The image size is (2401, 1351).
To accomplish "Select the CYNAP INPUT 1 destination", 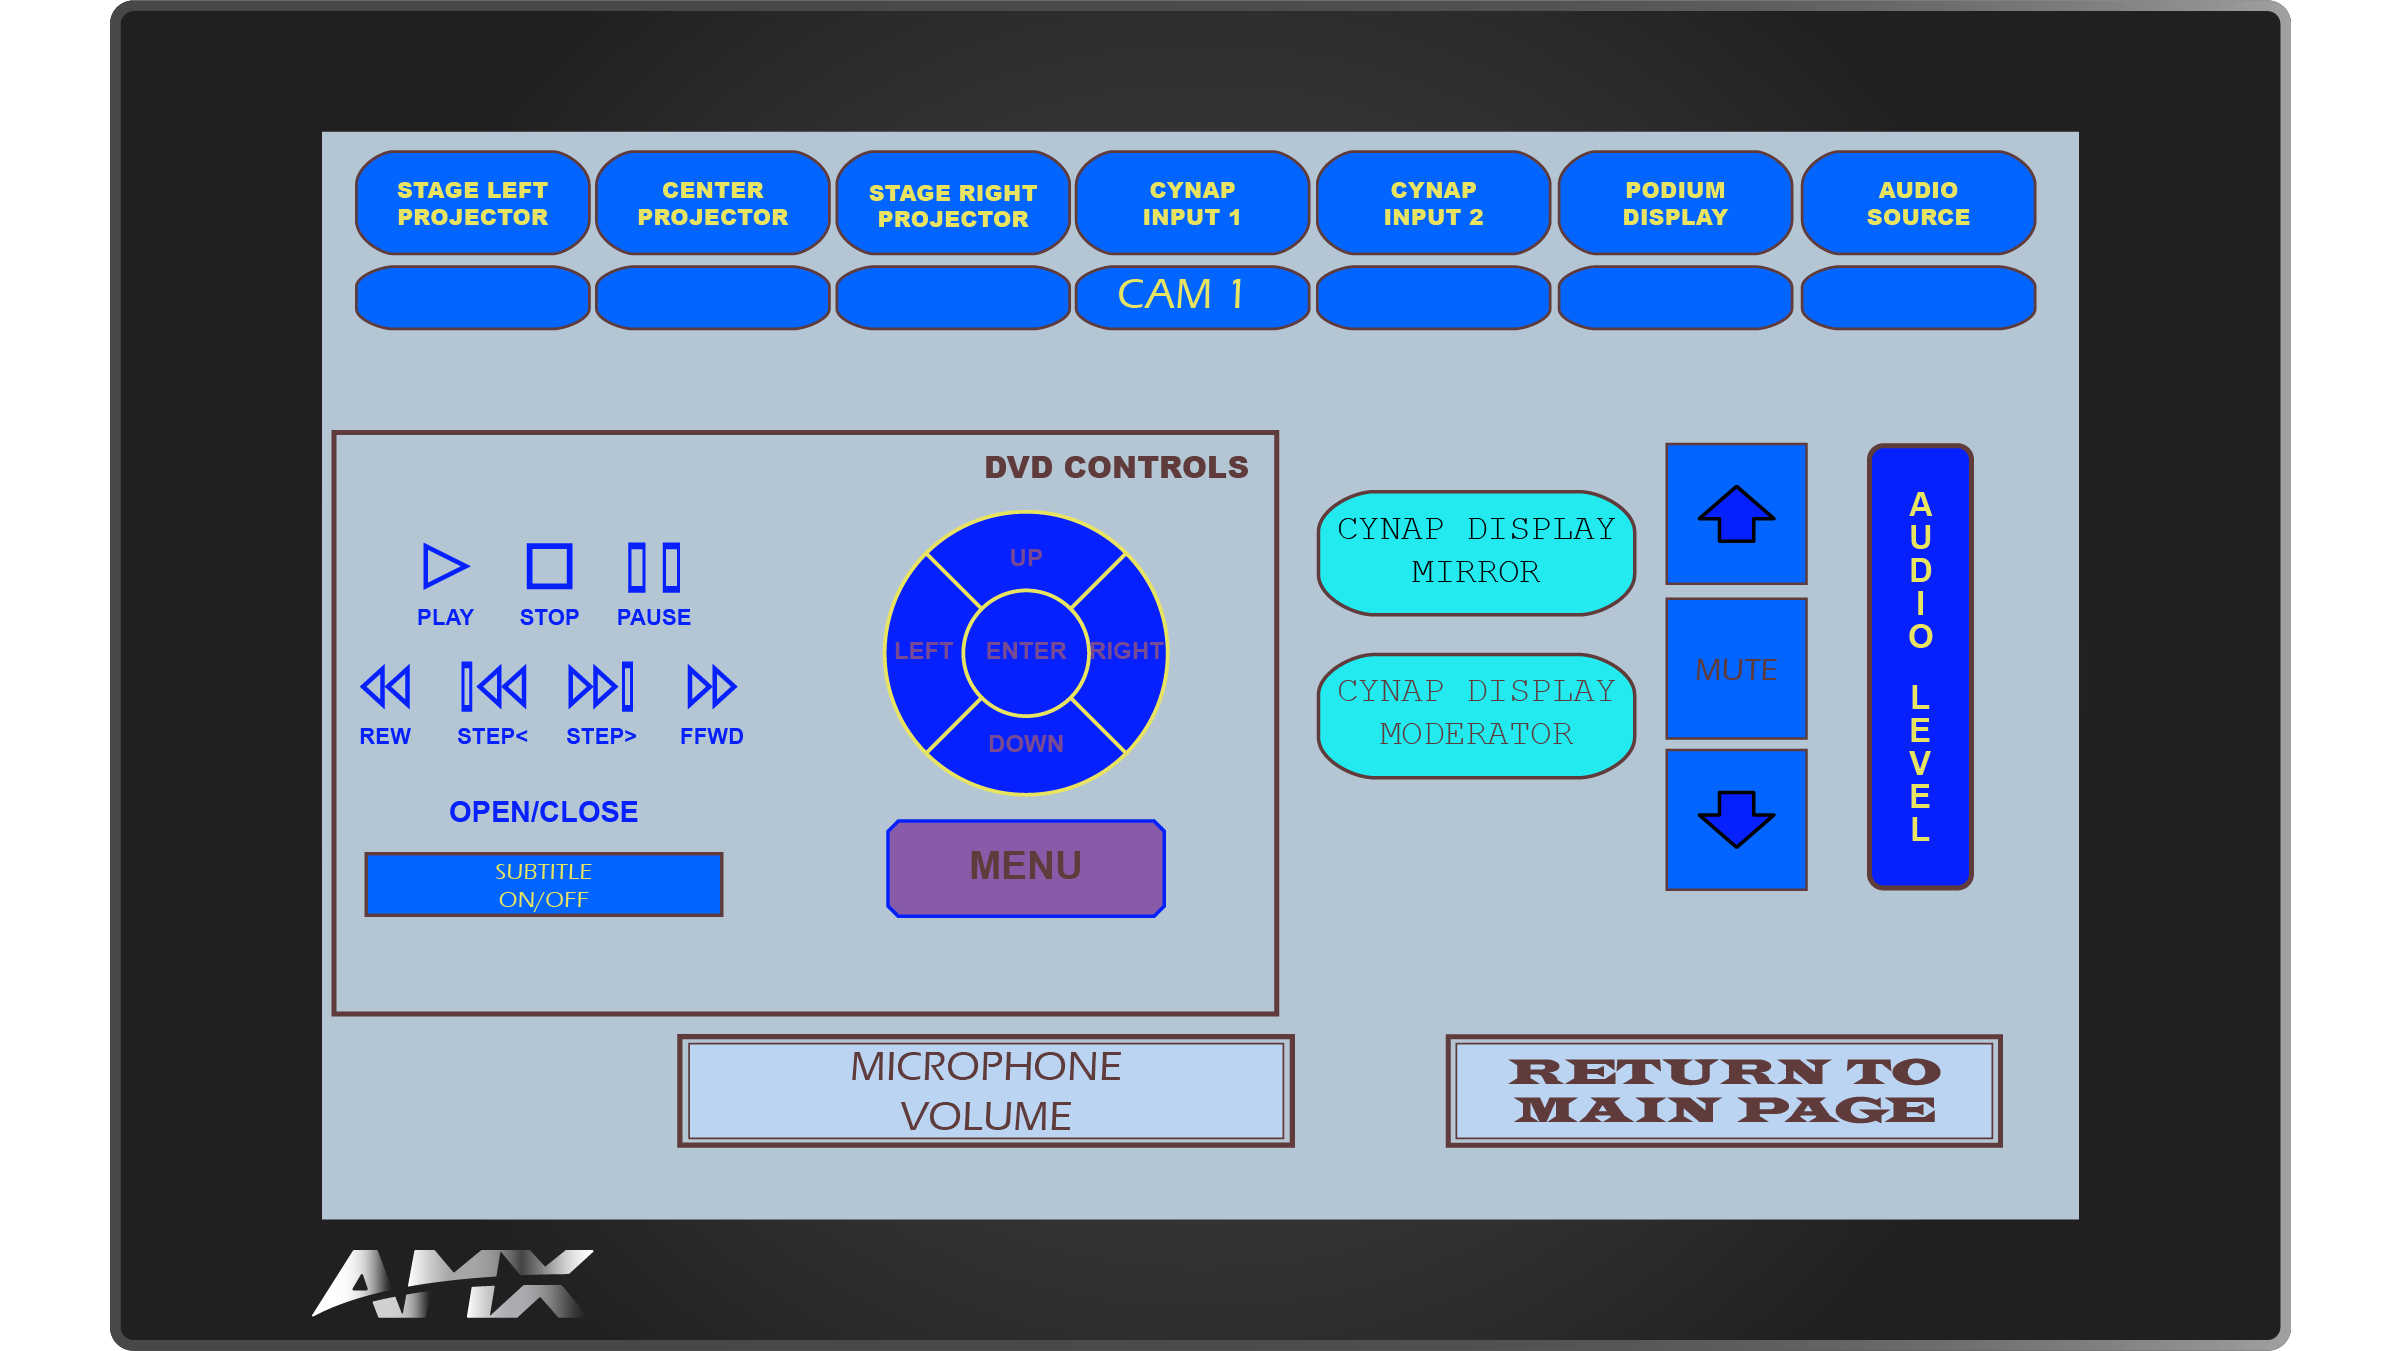I will 1192,203.
